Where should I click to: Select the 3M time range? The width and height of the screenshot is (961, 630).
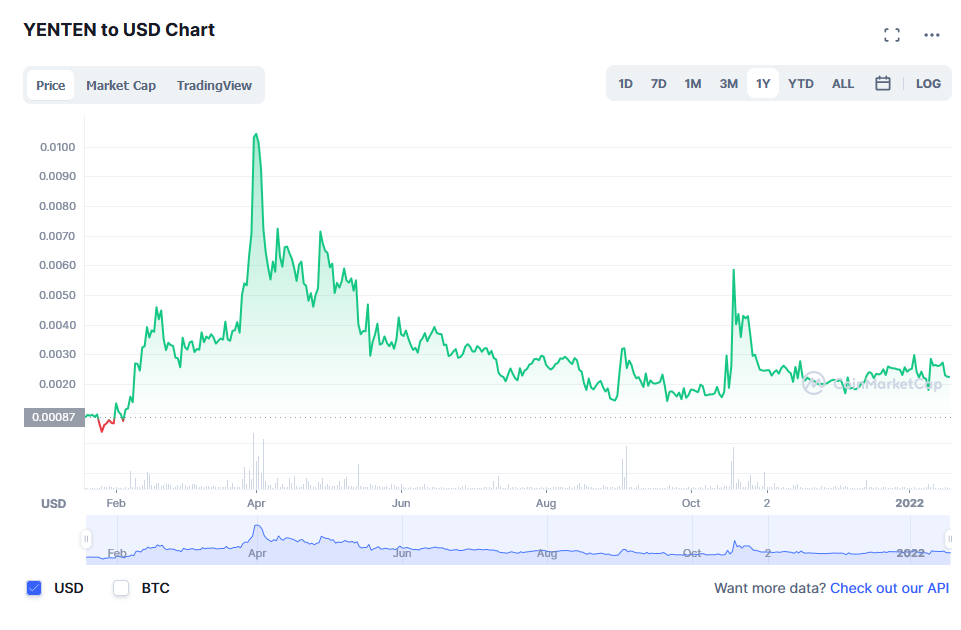click(x=728, y=83)
